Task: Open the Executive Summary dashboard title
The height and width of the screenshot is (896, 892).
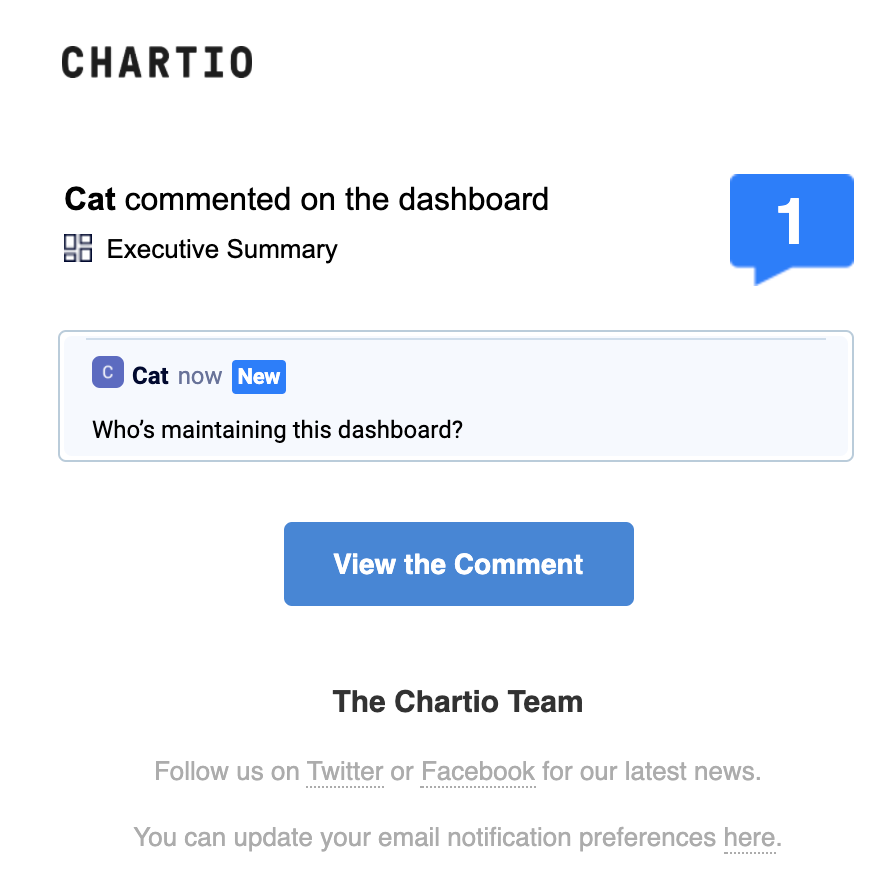Action: pyautogui.click(x=222, y=249)
